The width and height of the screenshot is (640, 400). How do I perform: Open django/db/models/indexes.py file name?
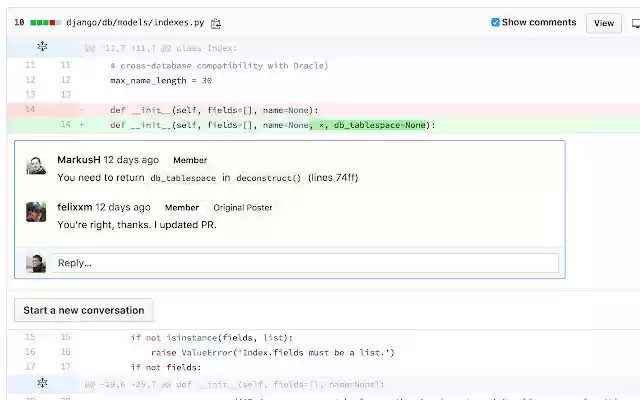[x=135, y=22]
